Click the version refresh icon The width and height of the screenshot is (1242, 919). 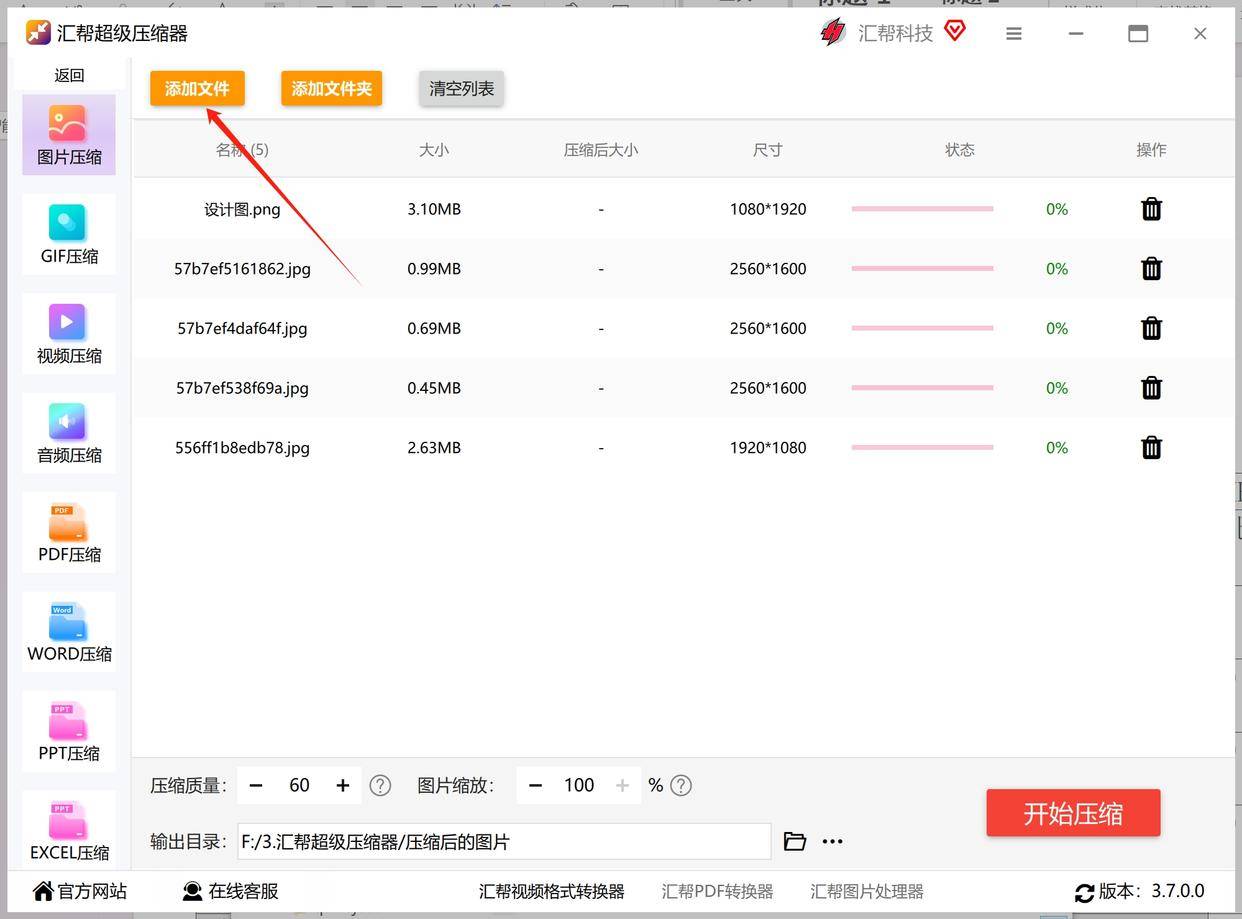coord(1084,892)
